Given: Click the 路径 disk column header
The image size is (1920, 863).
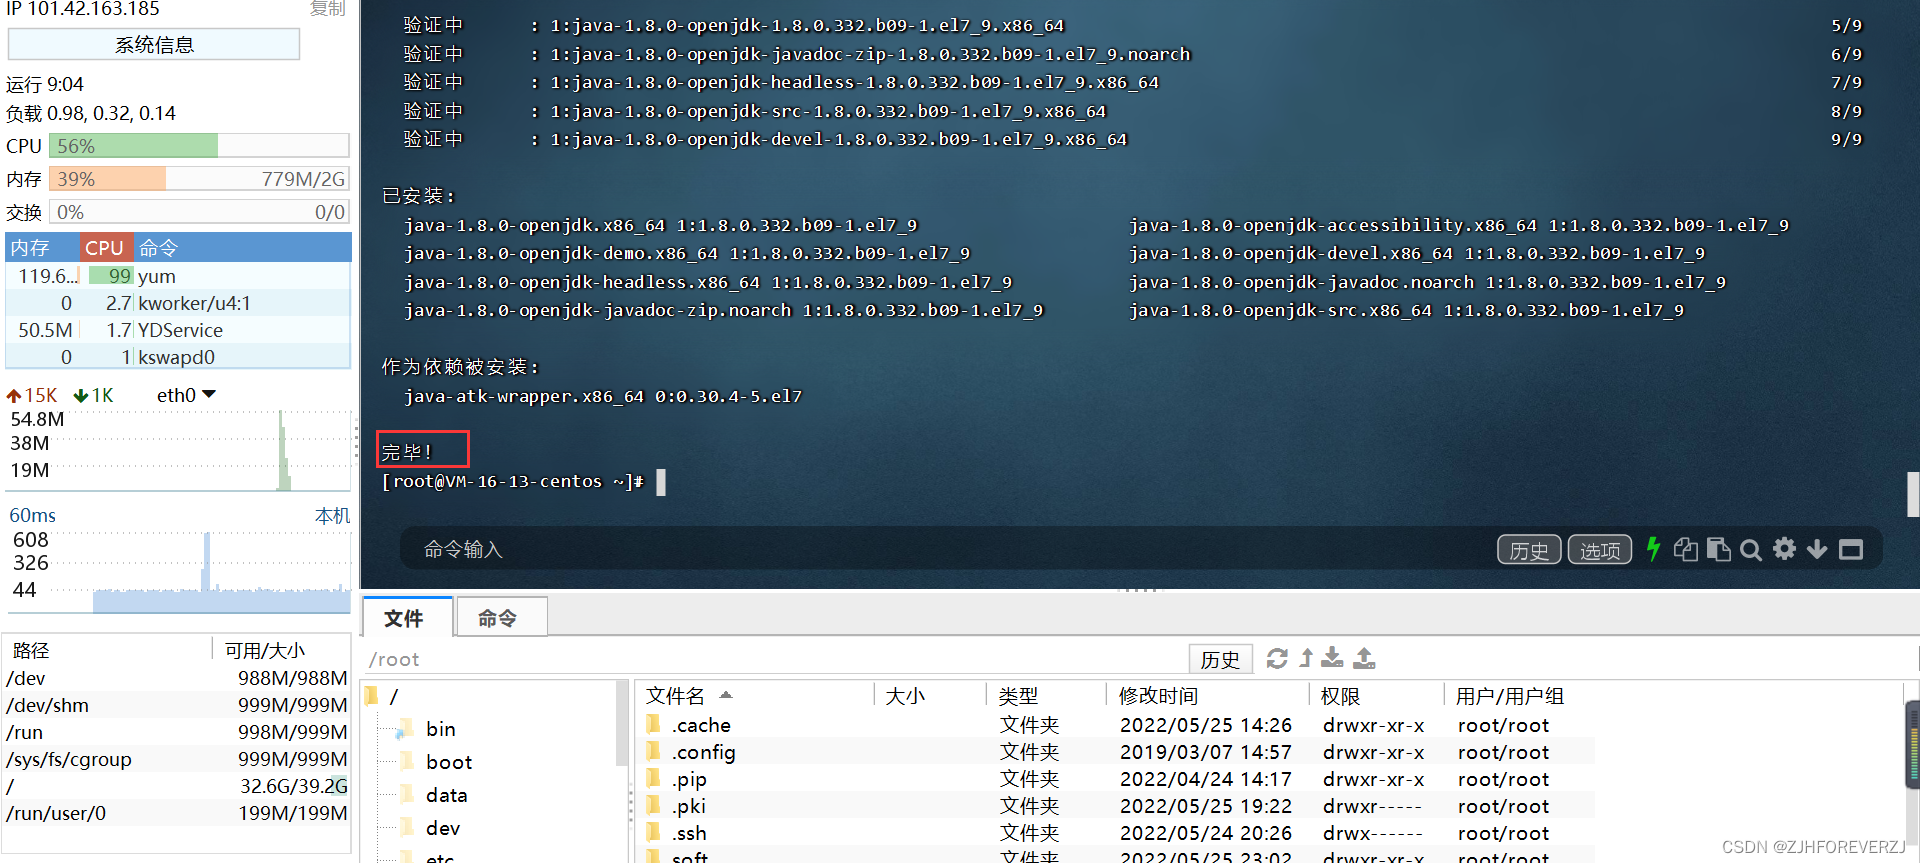Looking at the screenshot, I should pos(31,650).
